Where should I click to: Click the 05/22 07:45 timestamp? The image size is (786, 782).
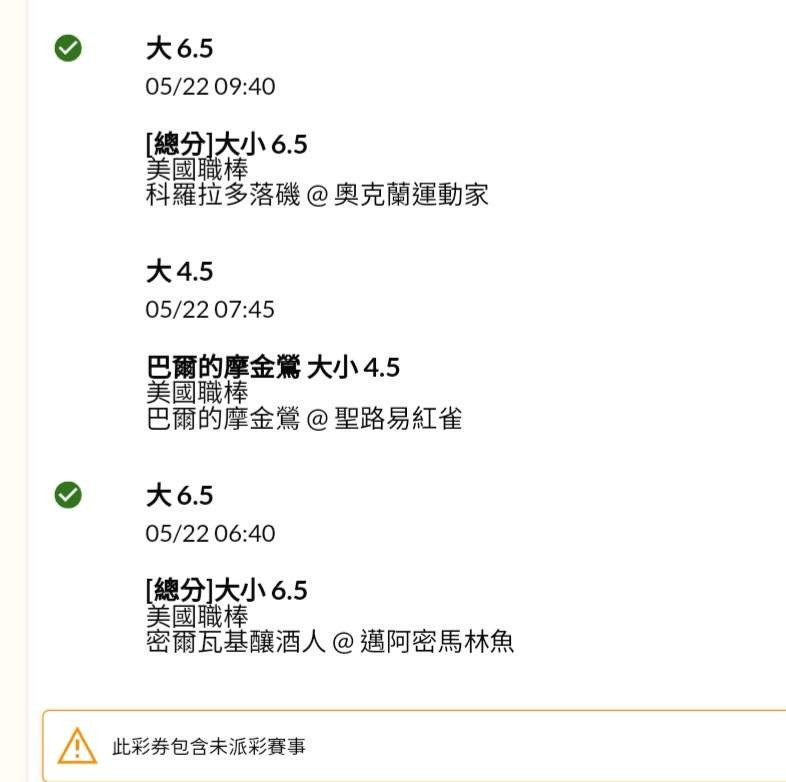point(210,310)
